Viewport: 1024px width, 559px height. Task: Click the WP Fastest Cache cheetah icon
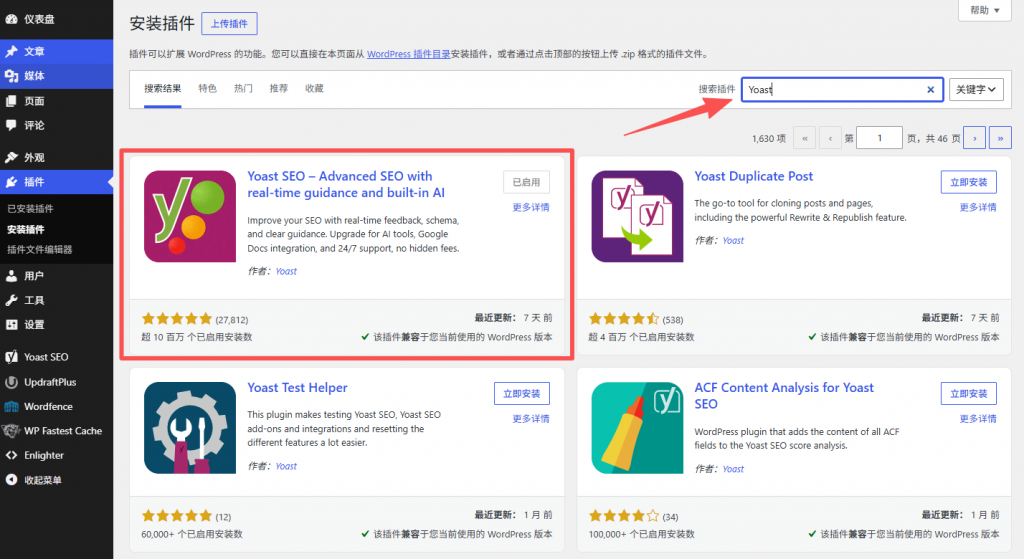(11, 431)
